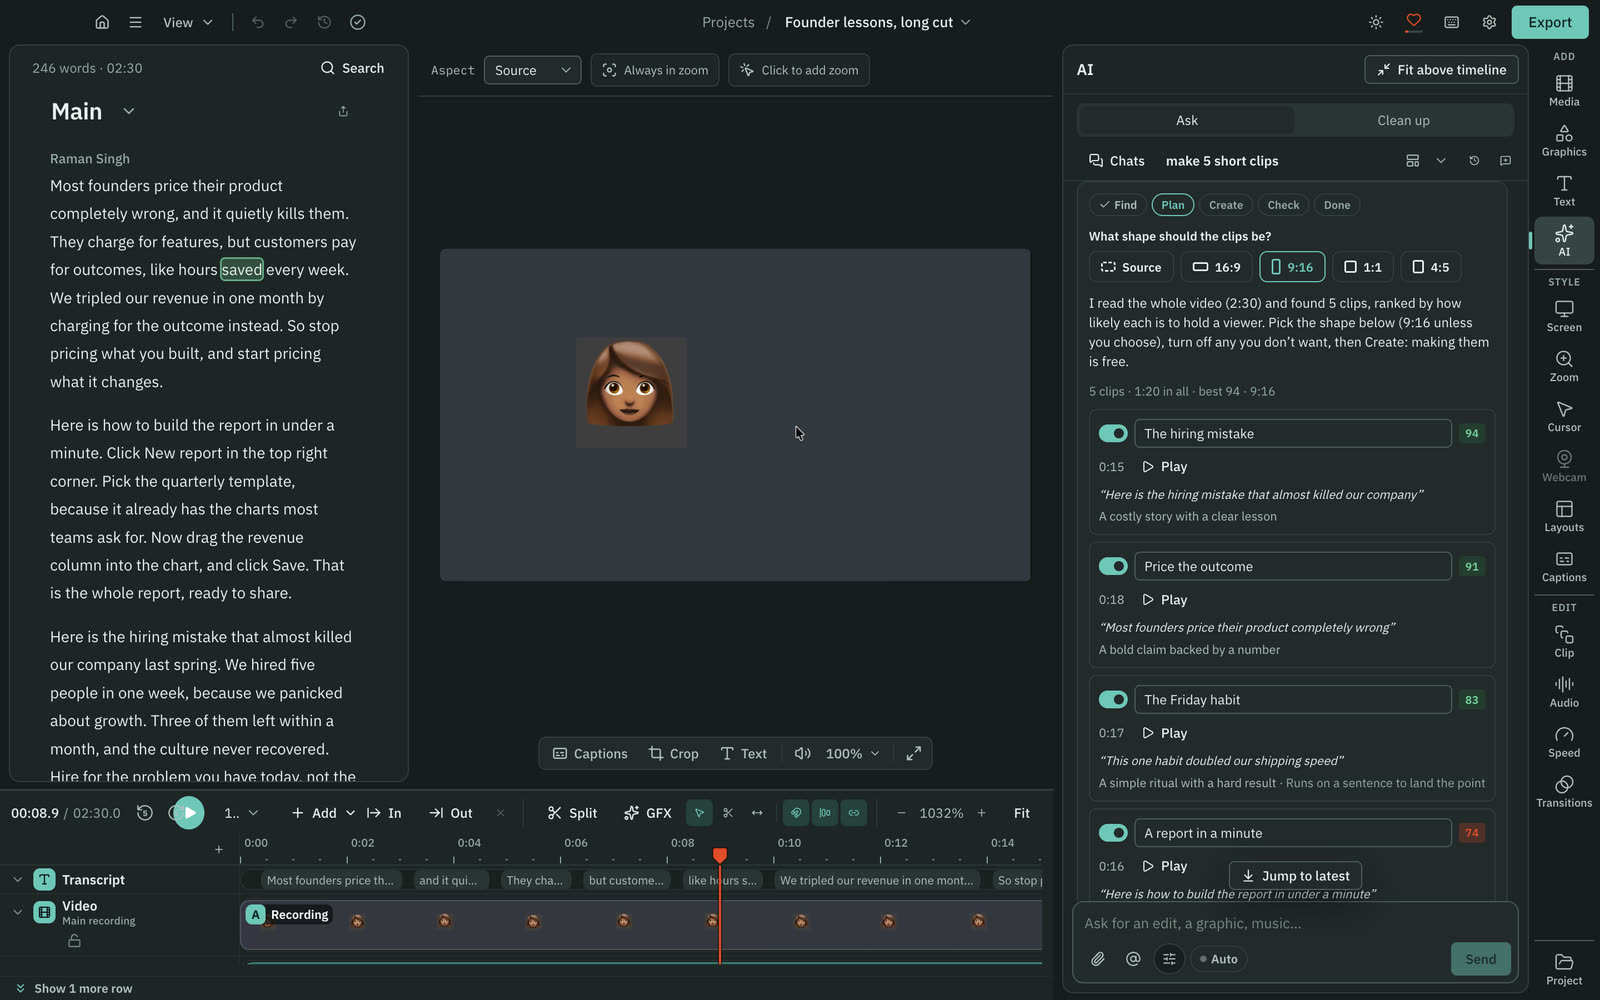The height and width of the screenshot is (1000, 1600).
Task: Open the Graphics panel
Action: pos(1564,140)
